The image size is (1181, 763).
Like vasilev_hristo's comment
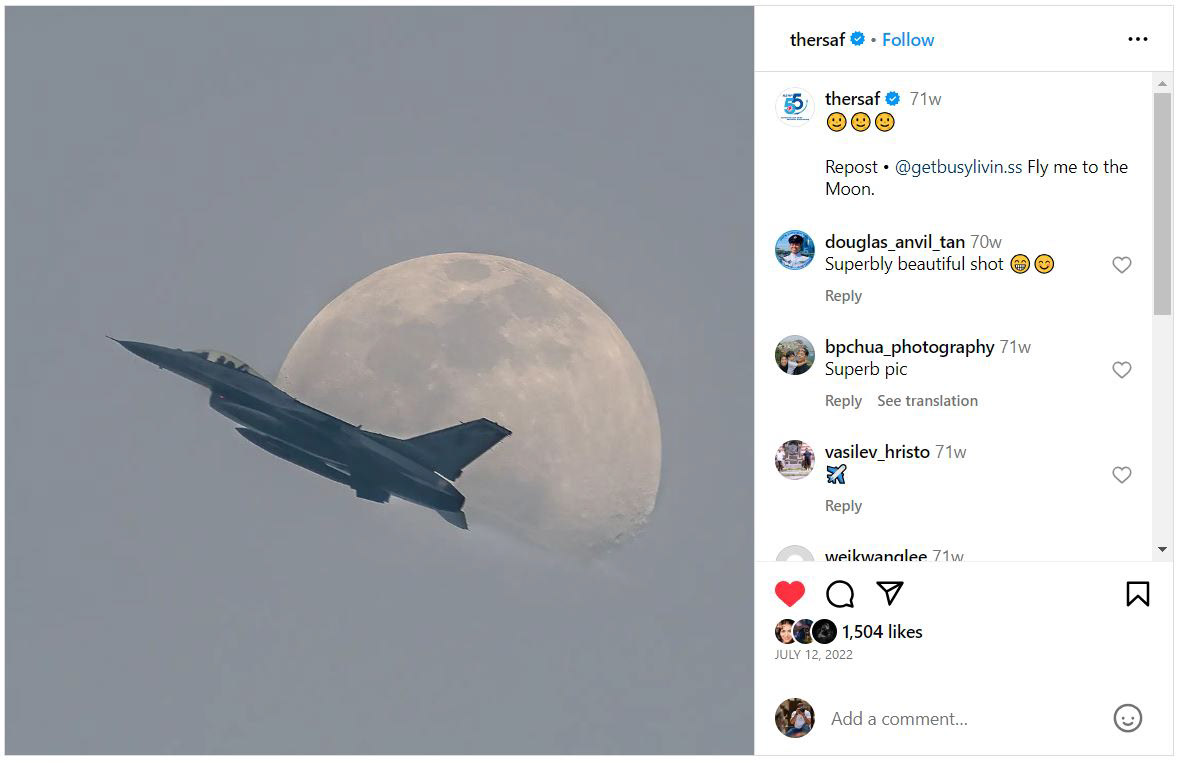(x=1122, y=475)
